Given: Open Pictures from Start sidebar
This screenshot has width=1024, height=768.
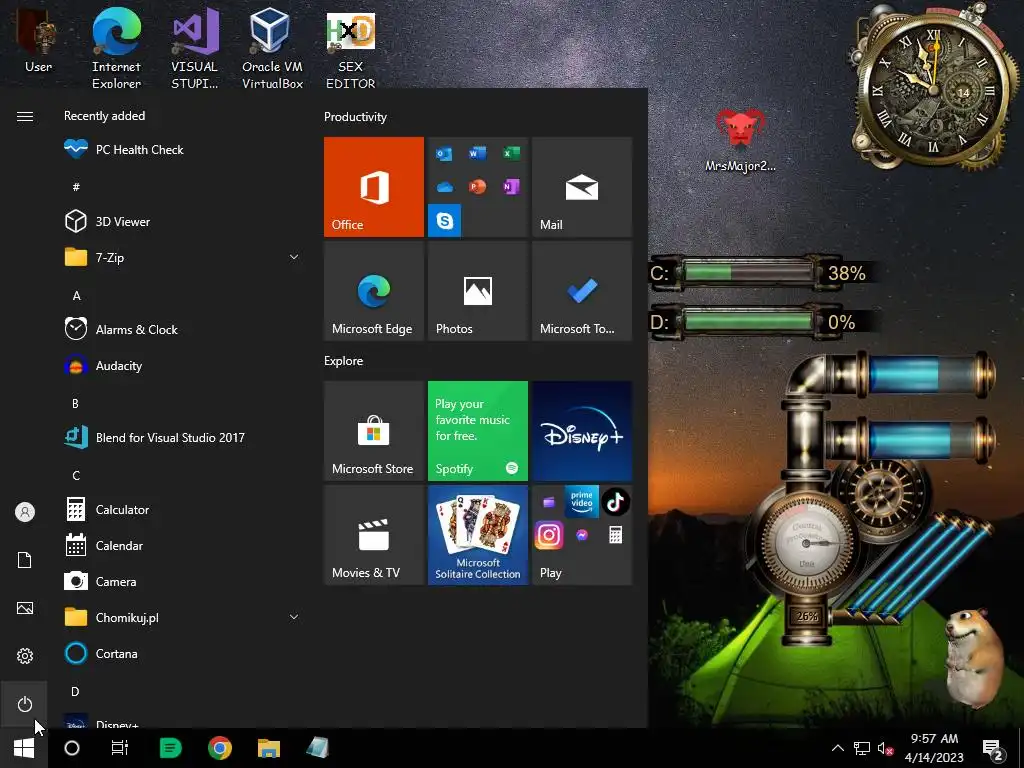Looking at the screenshot, I should (25, 608).
